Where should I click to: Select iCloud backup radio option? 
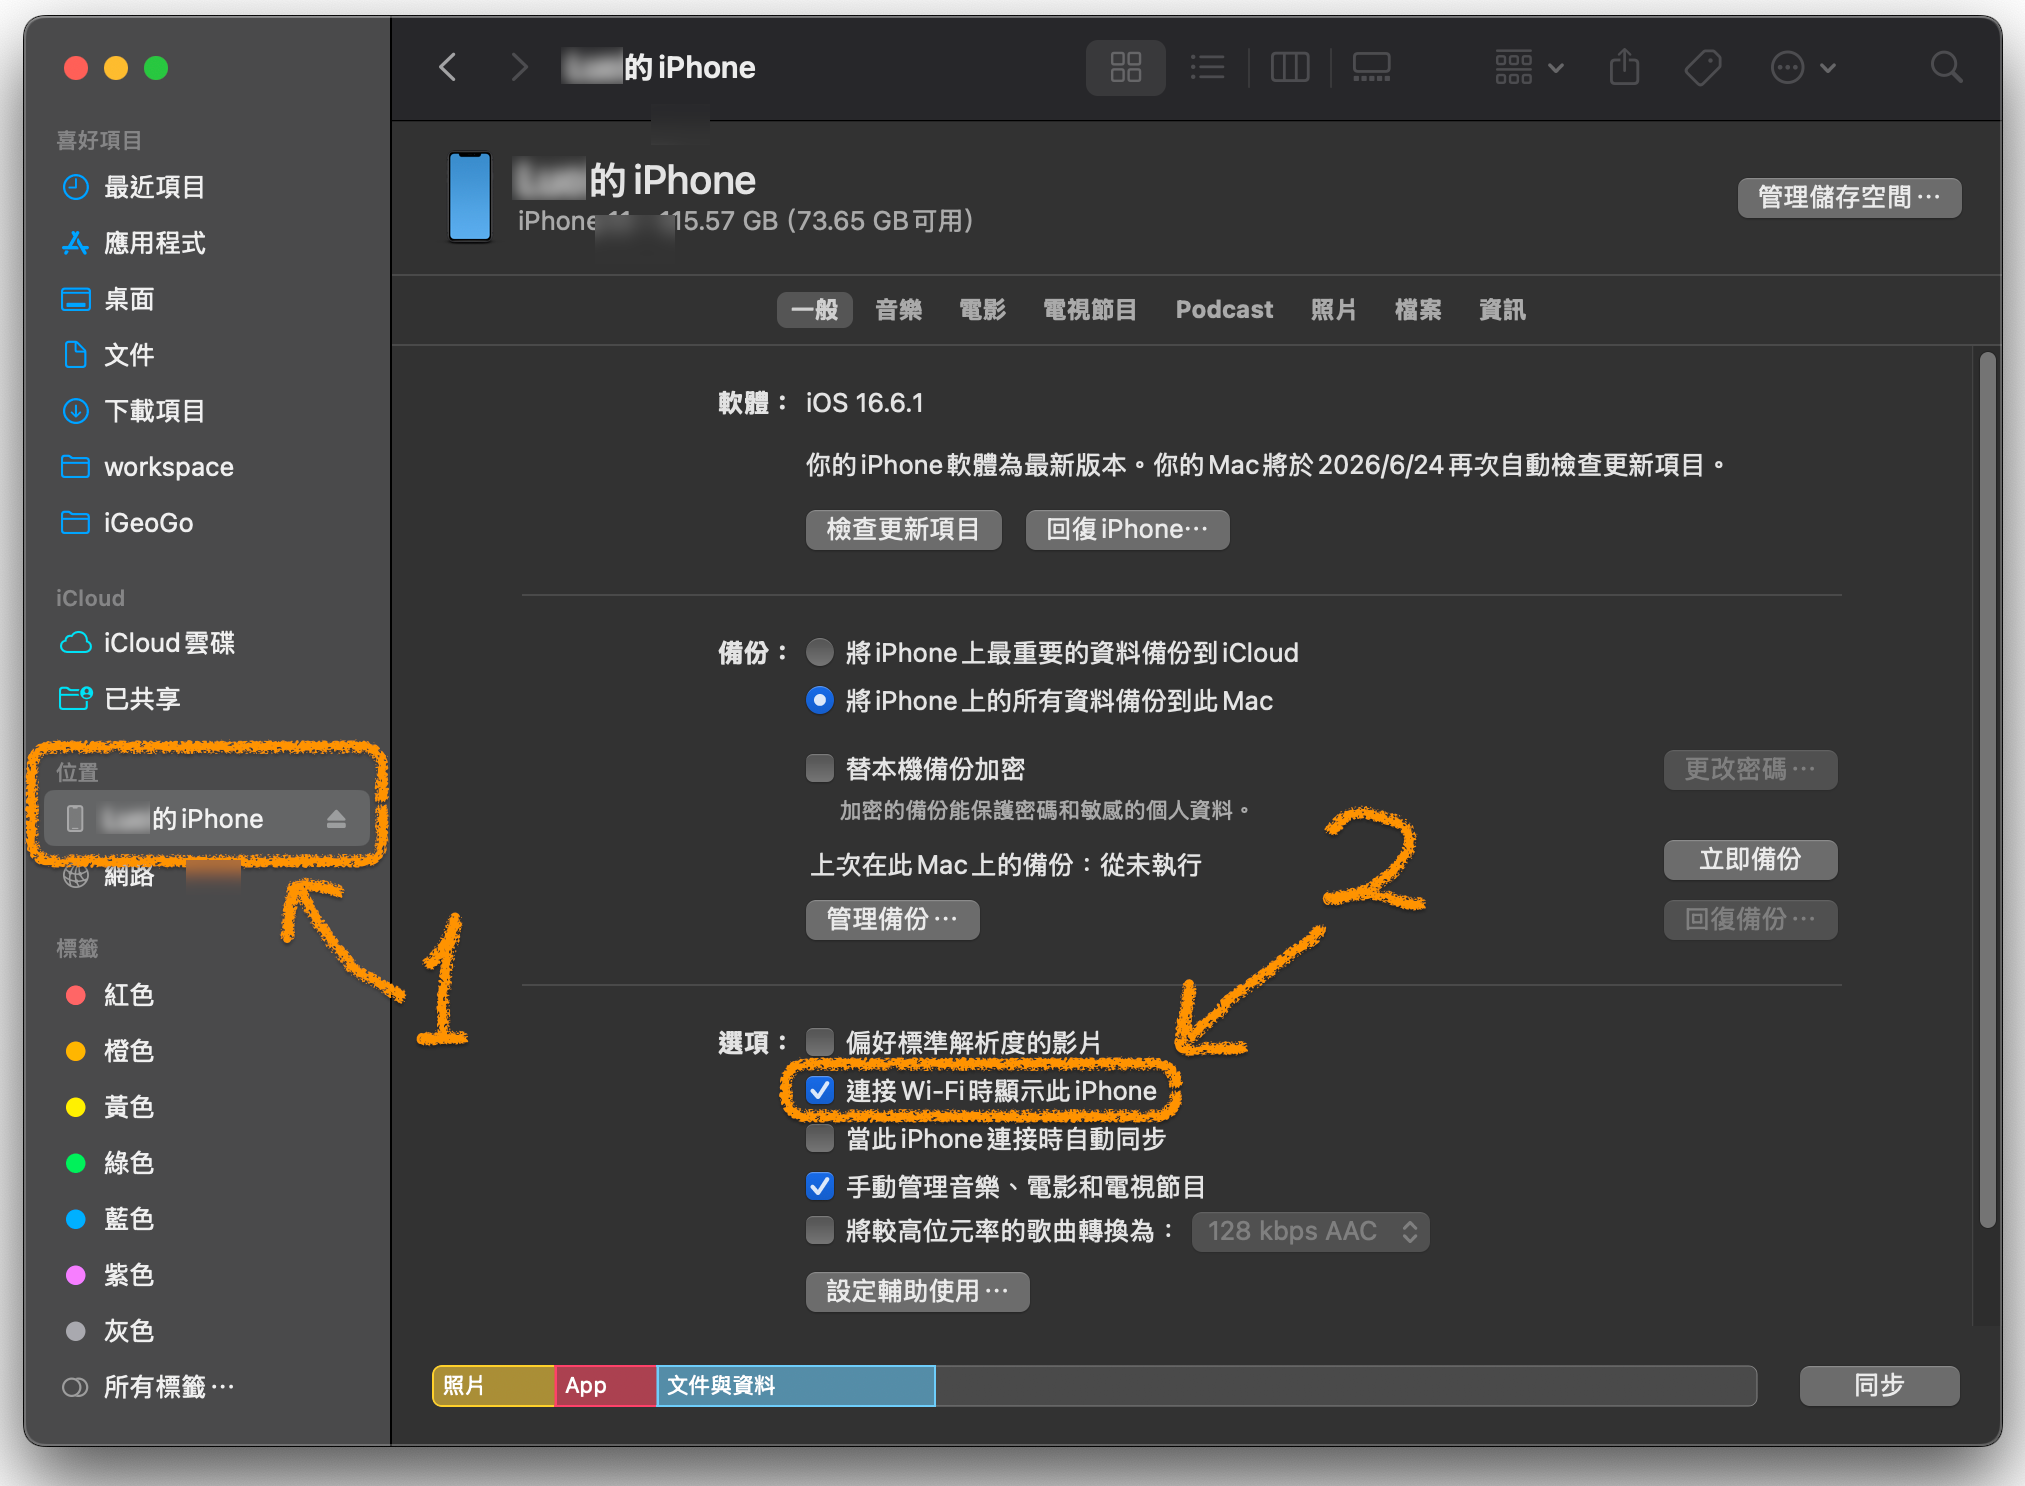820,653
